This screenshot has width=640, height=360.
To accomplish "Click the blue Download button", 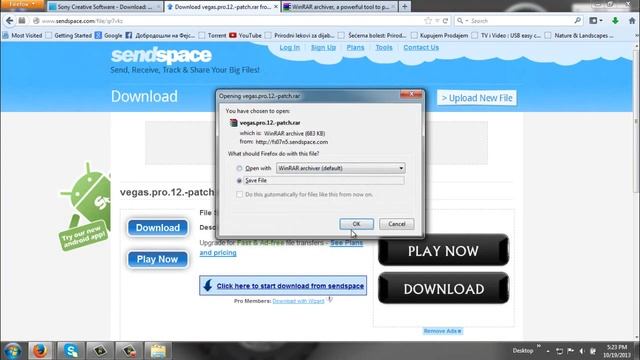I will pos(158,228).
